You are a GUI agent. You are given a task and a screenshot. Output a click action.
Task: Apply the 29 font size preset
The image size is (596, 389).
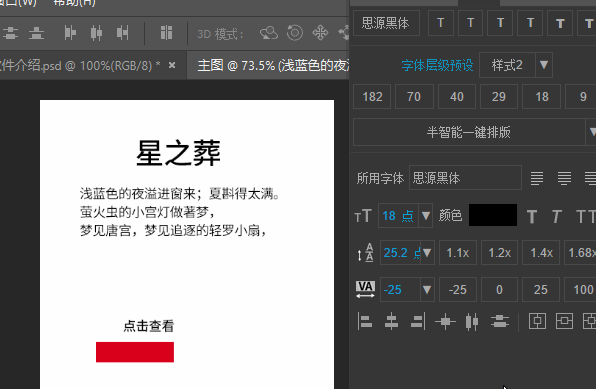tap(499, 97)
